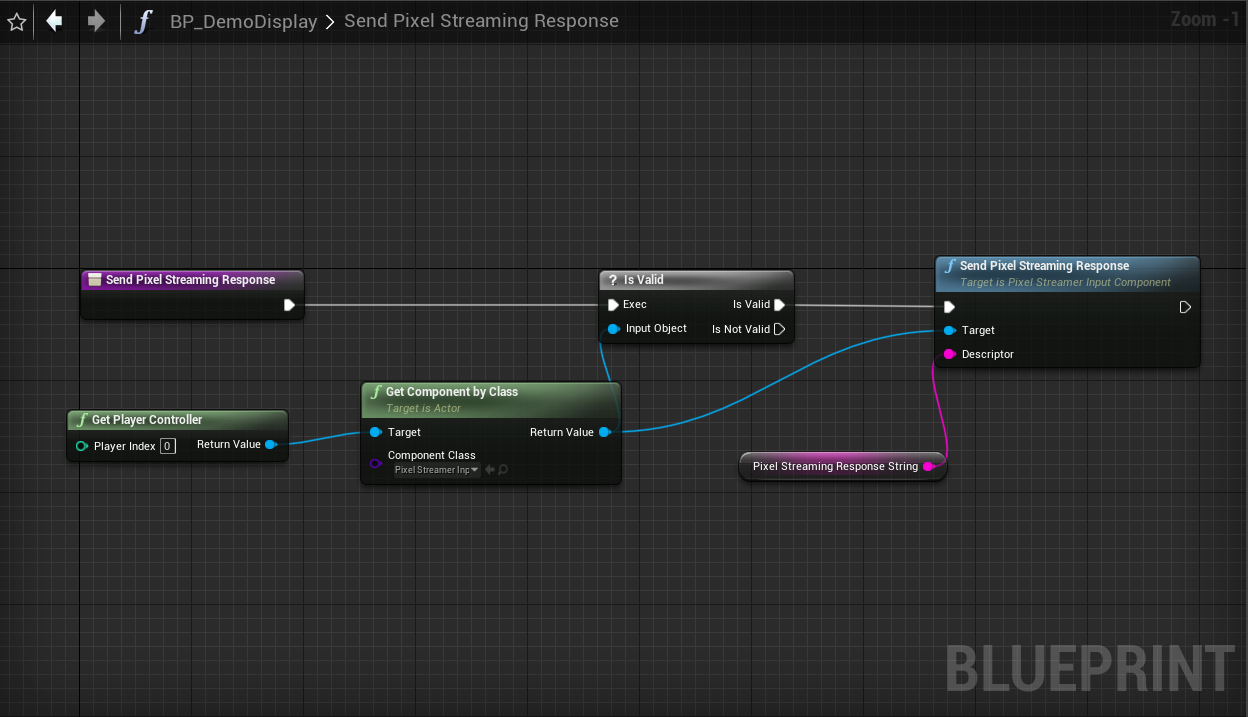Click the star bookmark icon
Viewport: 1248px width, 717px height.
click(x=17, y=21)
